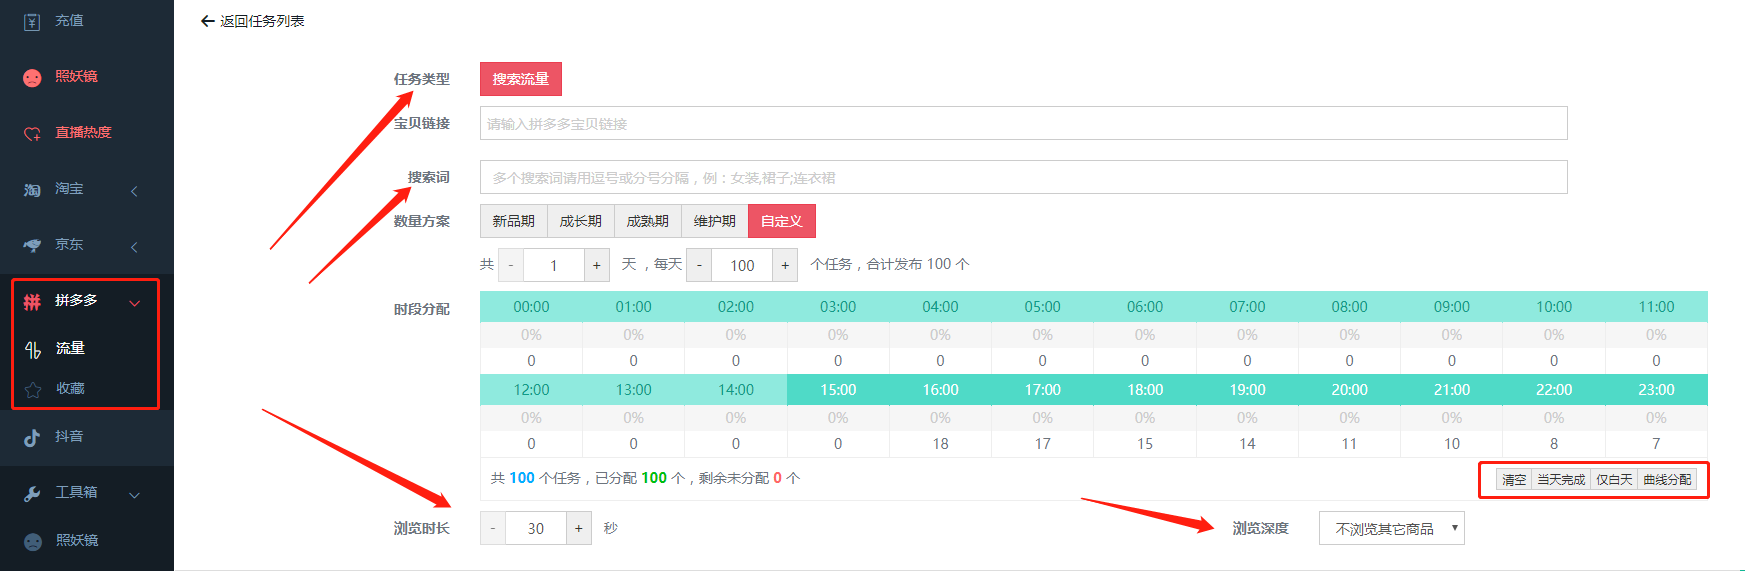
Task: Collapse the 拼多多 menu chevron
Action: [x=134, y=303]
